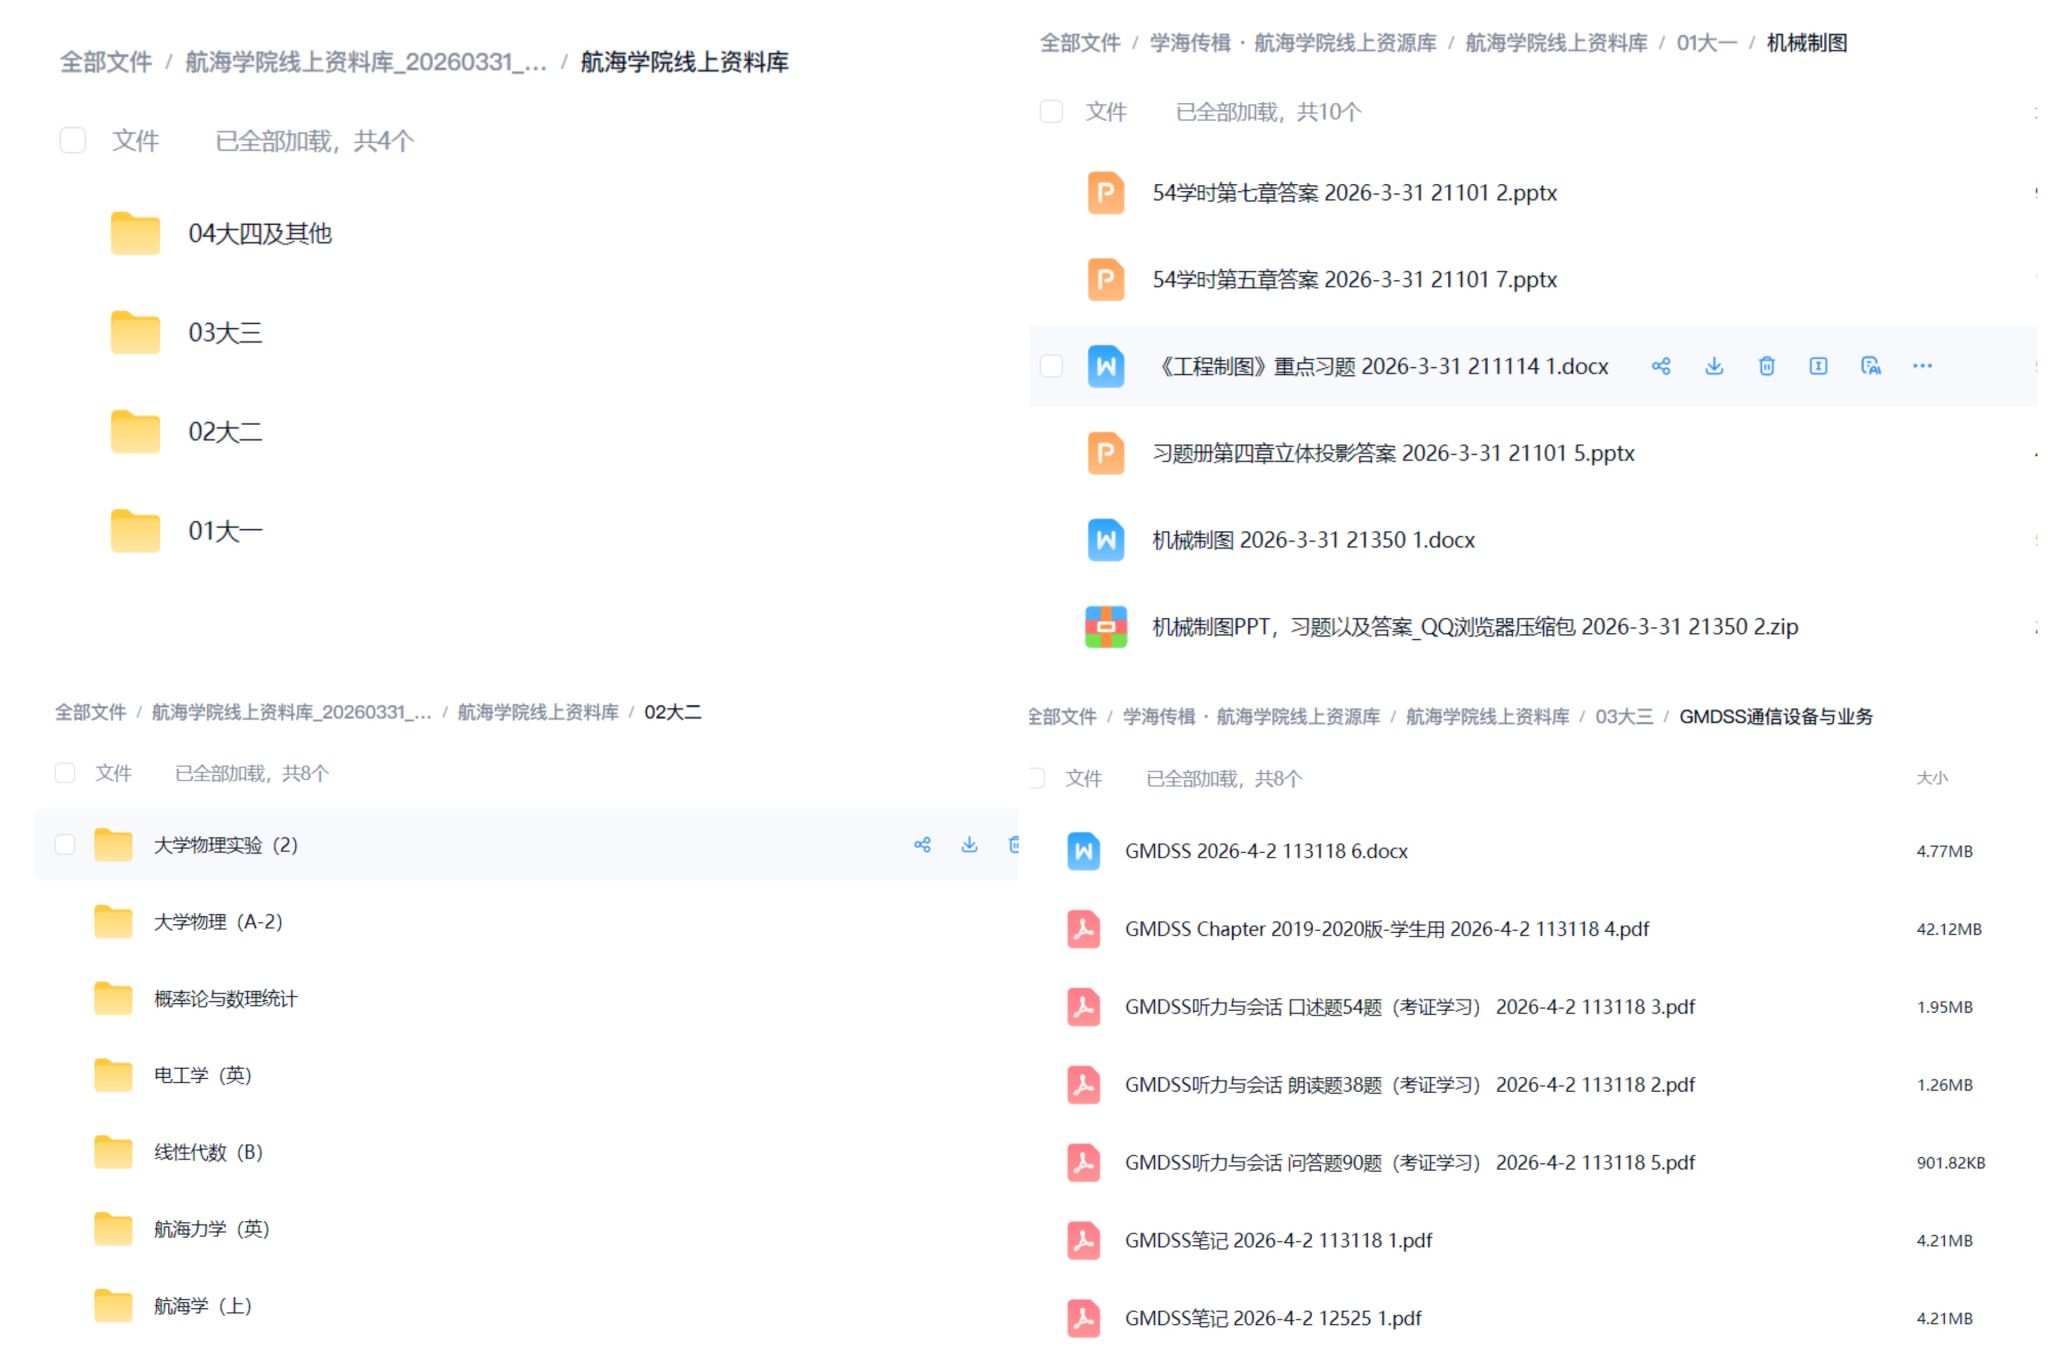Navigate to 03大三 breadcrumb in GMDSS path
The height and width of the screenshot is (1365, 2048).
pos(1623,717)
